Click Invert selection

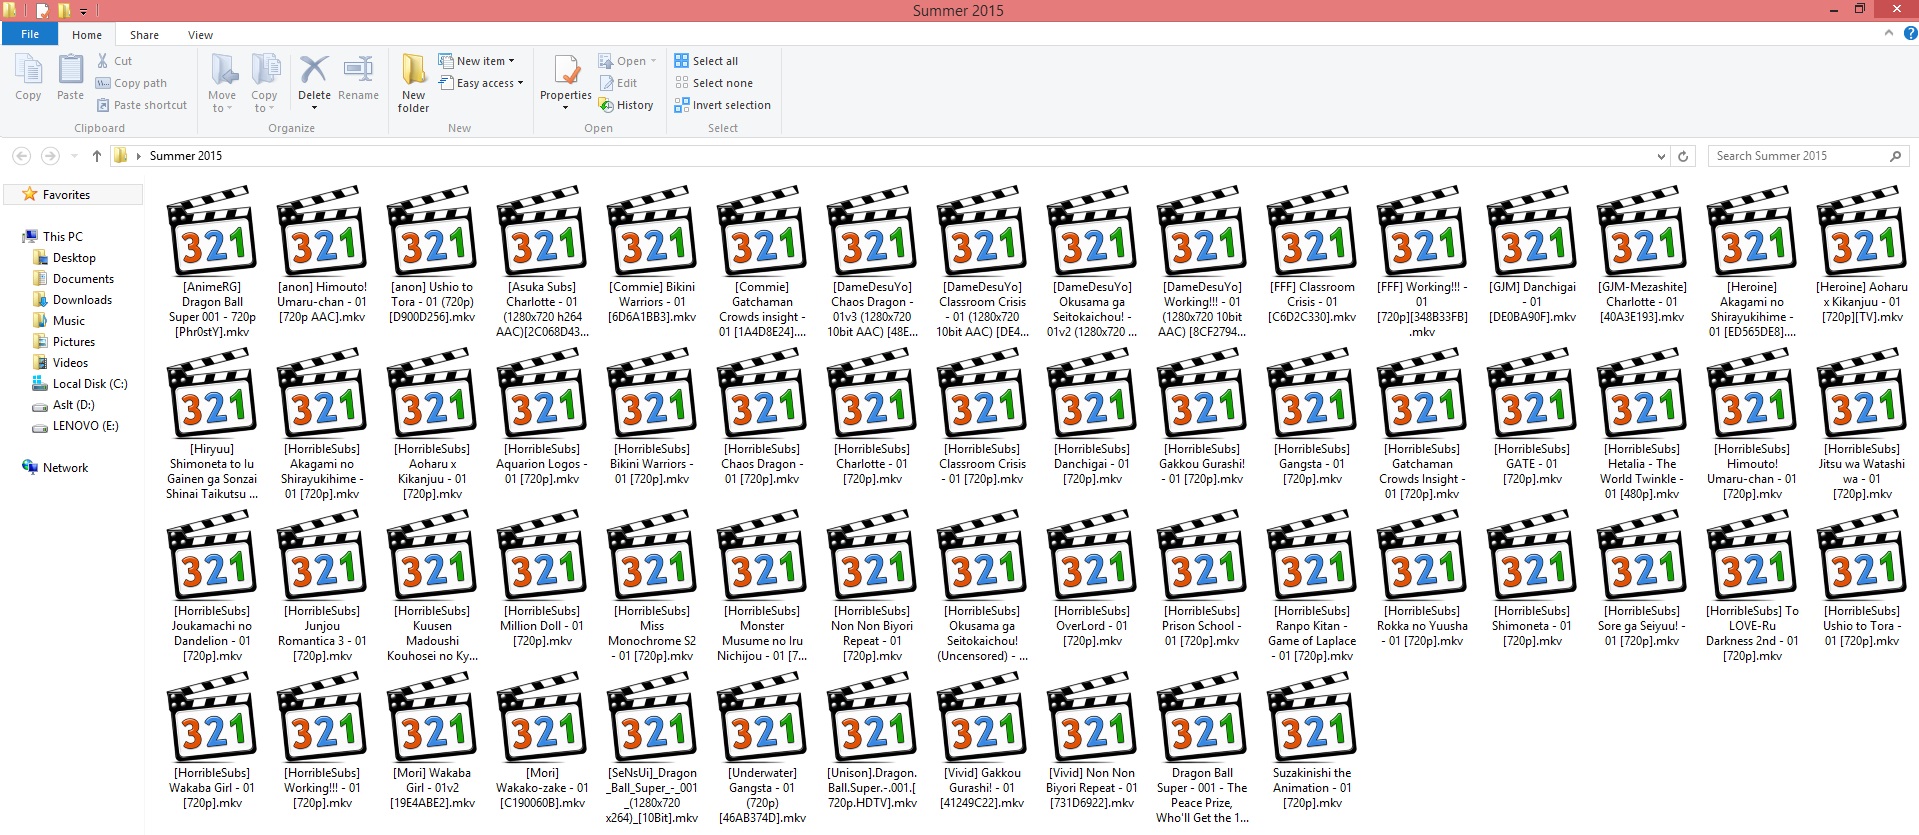coord(722,105)
